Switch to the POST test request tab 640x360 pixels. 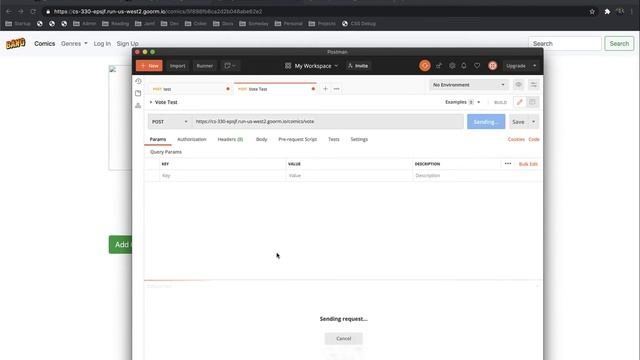190,89
